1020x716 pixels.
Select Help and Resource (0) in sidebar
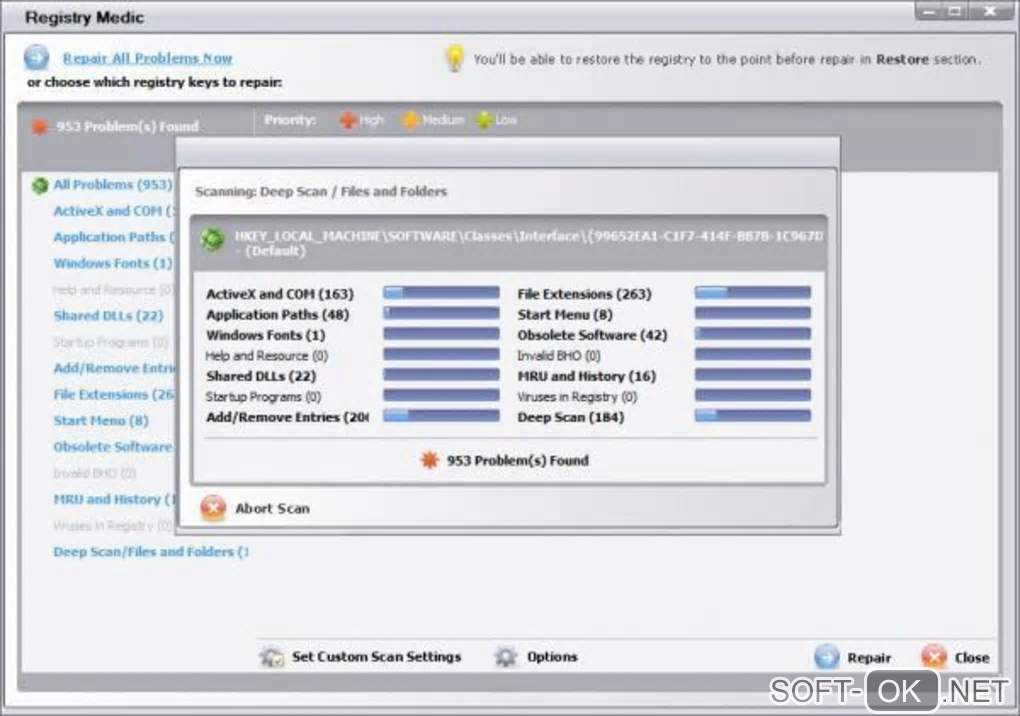click(113, 290)
